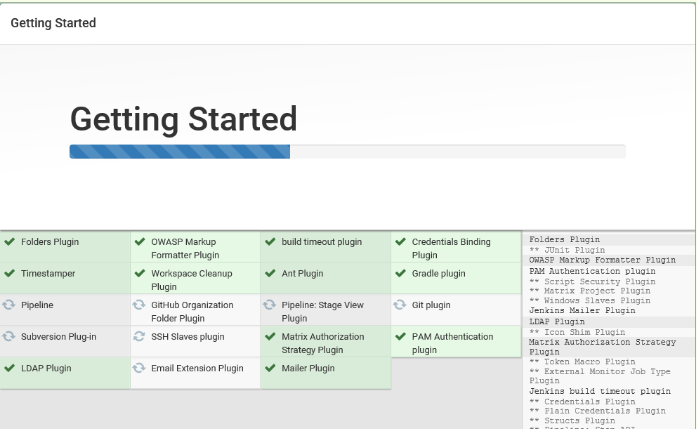This screenshot has height=429, width=697.
Task: Click PAM Authentication plugin in the log
Action: (x=592, y=271)
